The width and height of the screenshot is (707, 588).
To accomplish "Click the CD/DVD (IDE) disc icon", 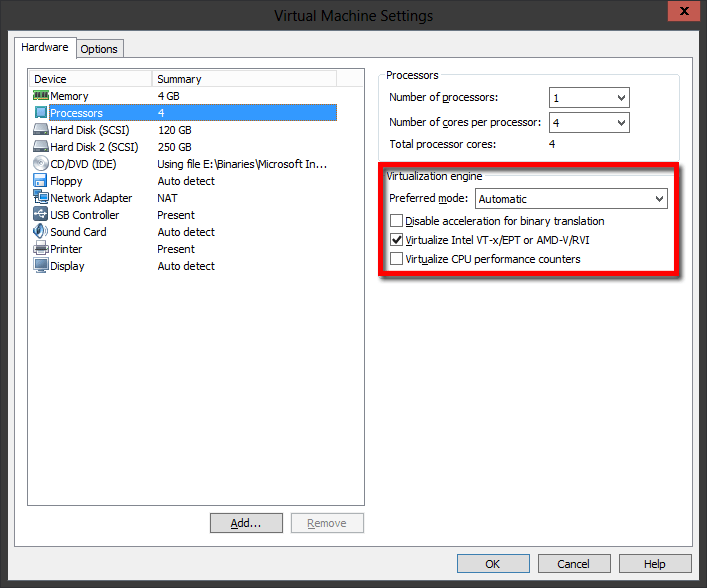I will pos(41,164).
